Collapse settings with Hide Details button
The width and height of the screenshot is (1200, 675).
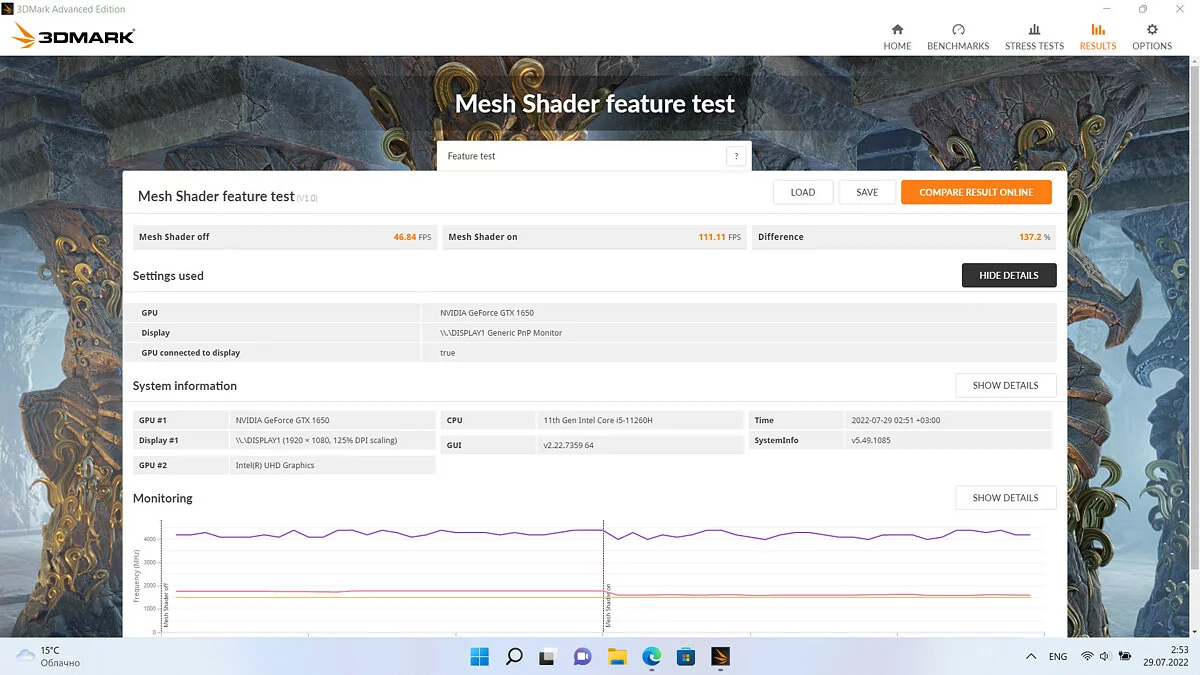1008,275
